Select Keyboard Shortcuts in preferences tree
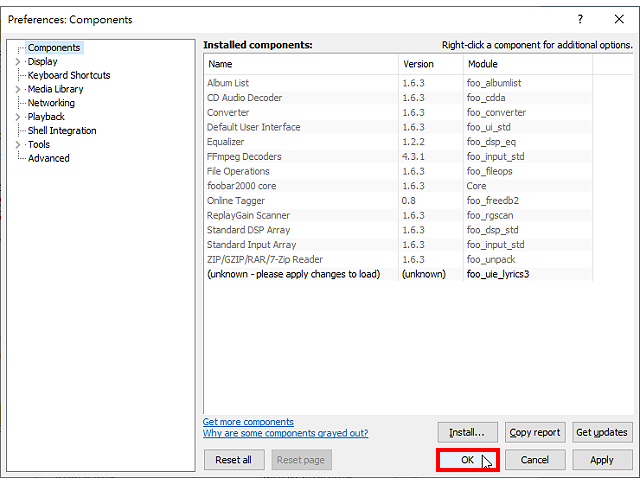The width and height of the screenshot is (644, 485). point(69,76)
